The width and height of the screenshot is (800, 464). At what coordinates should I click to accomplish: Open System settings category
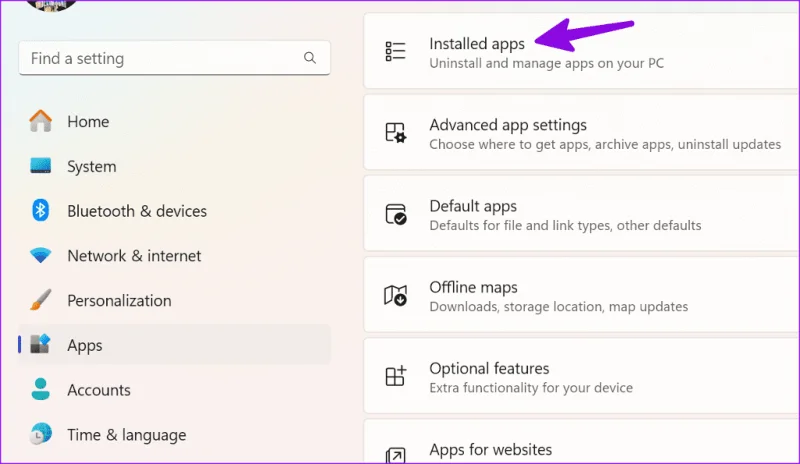[174, 166]
